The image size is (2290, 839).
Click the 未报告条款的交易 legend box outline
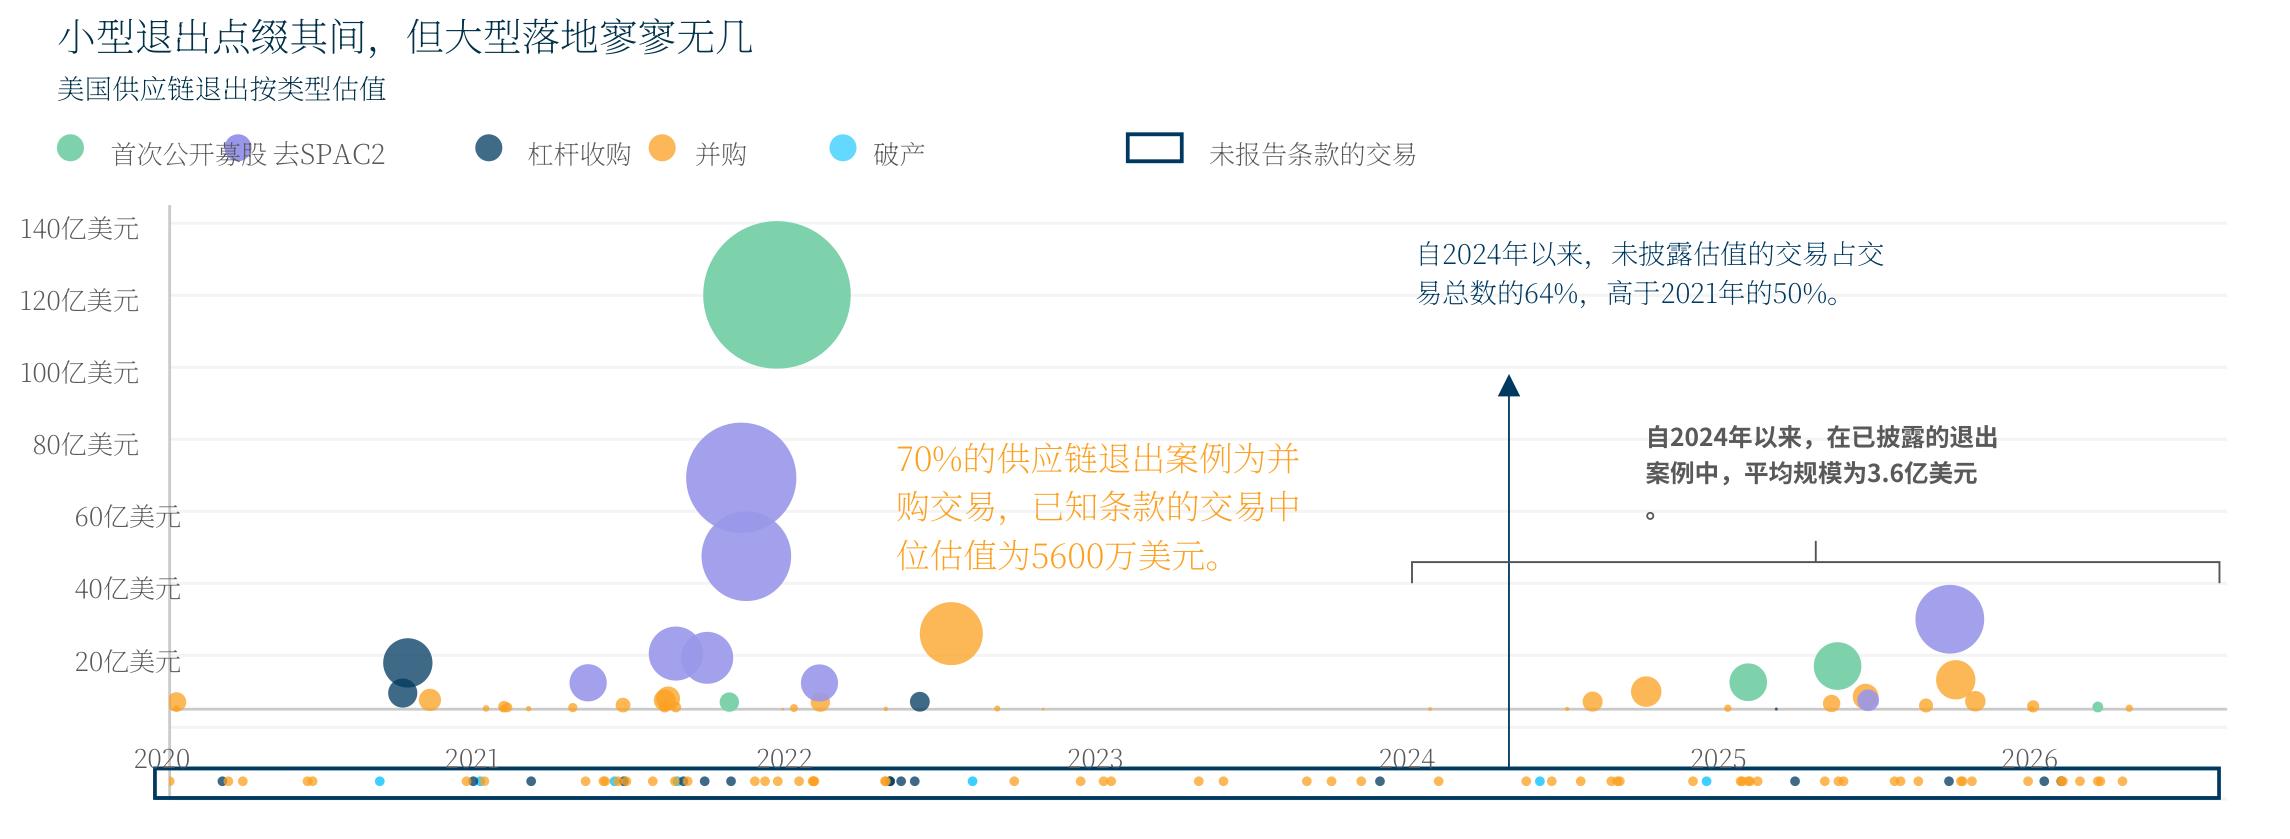[1155, 148]
